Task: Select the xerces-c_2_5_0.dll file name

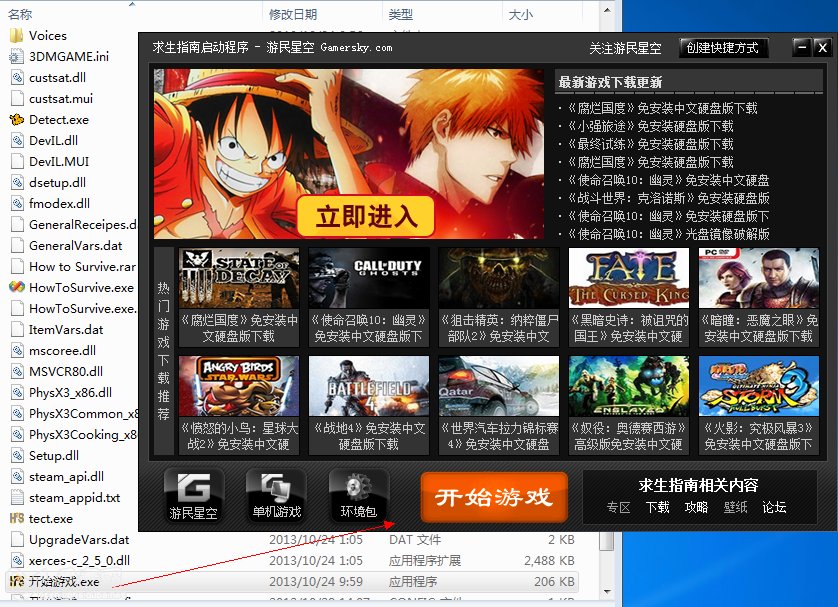Action: (80, 561)
